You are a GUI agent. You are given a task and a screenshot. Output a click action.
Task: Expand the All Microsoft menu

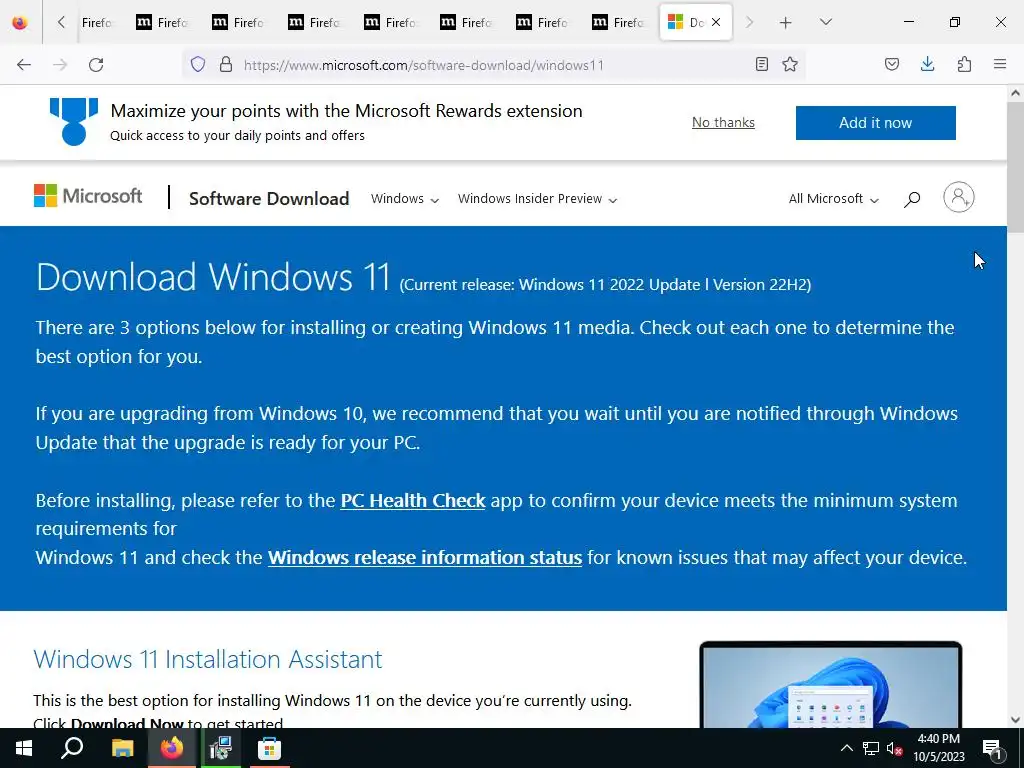click(833, 199)
